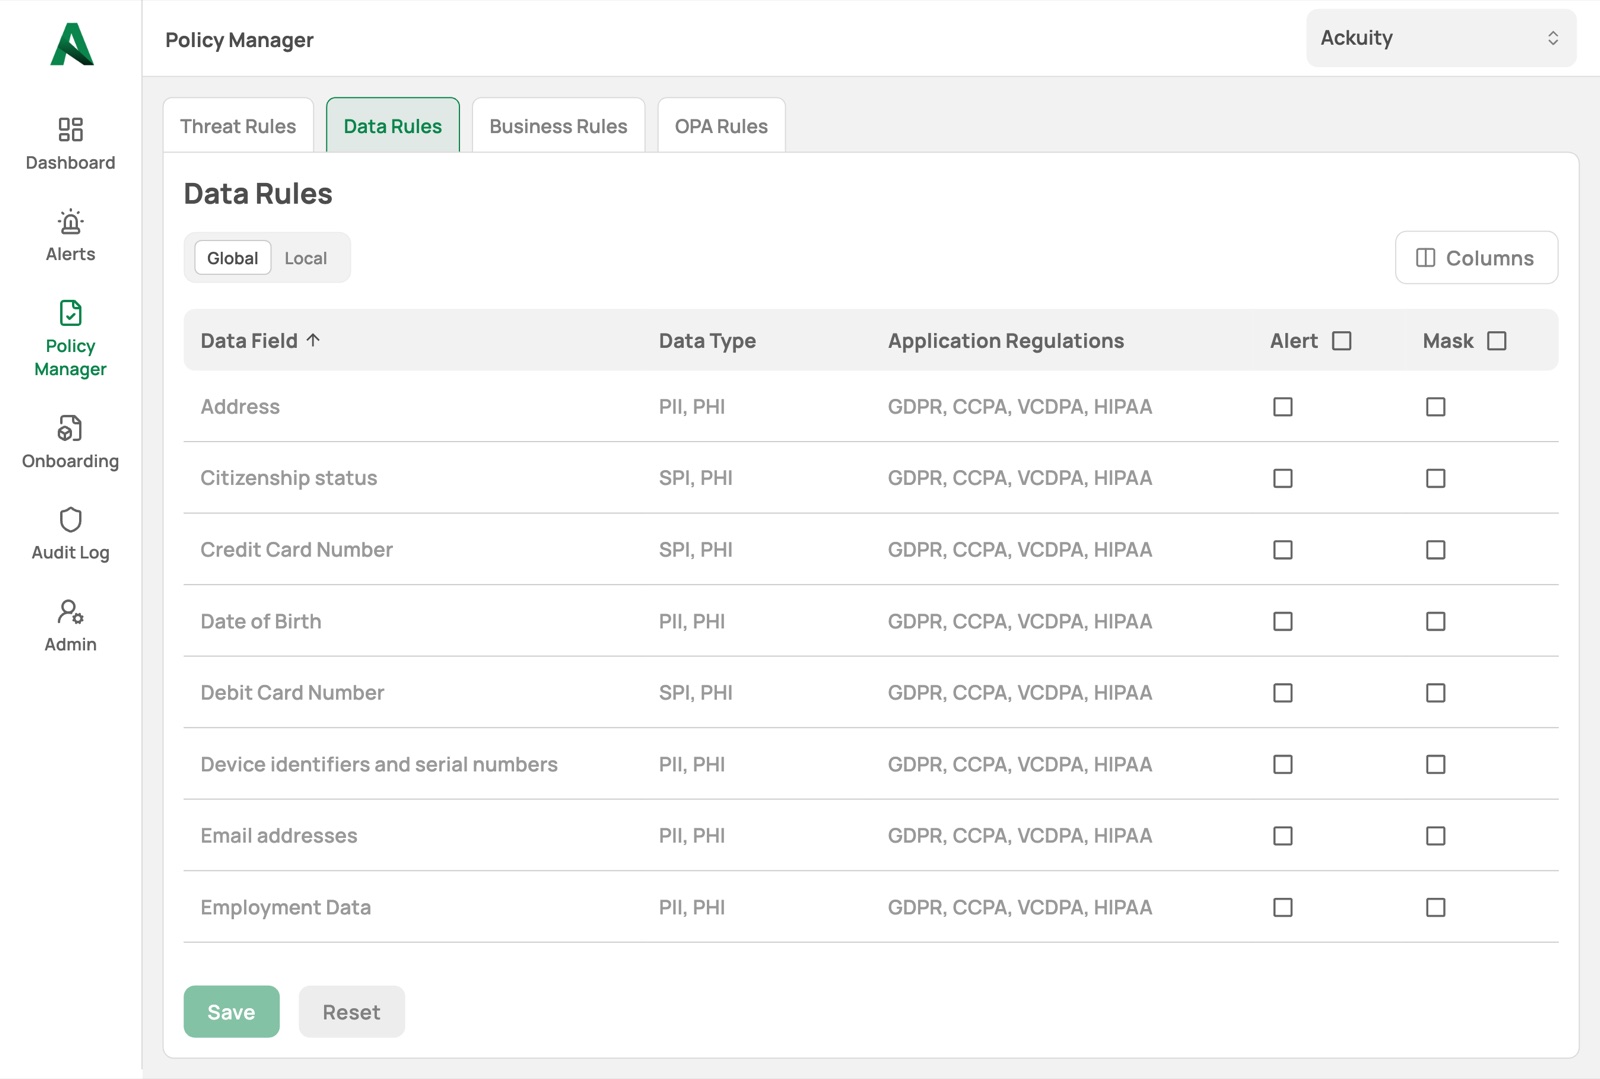1600x1079 pixels.
Task: Check Alert for Citizenship status
Action: pos(1283,478)
